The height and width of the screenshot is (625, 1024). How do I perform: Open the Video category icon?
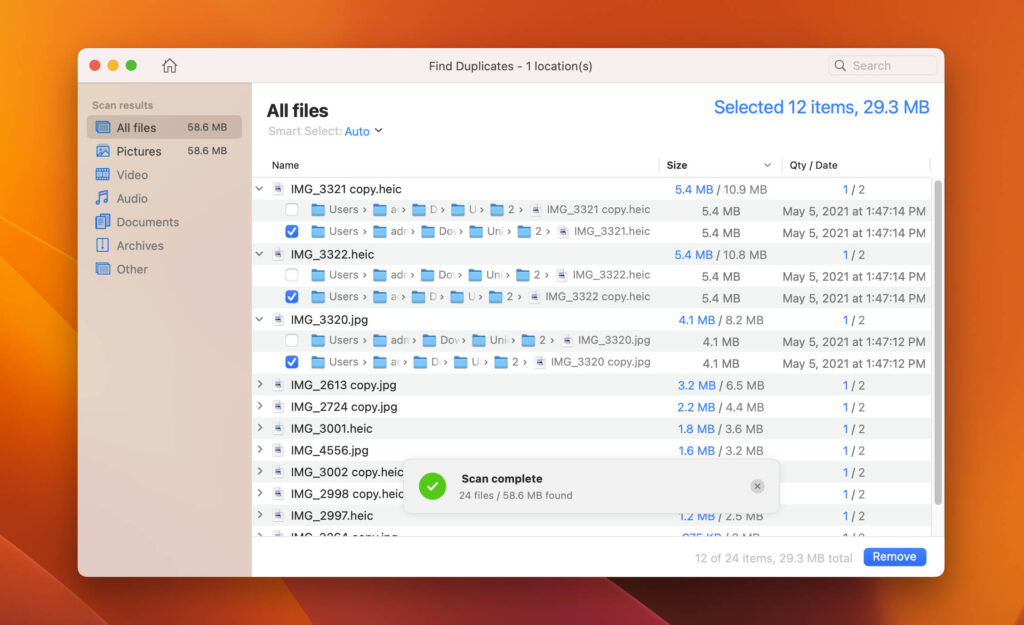click(x=102, y=174)
